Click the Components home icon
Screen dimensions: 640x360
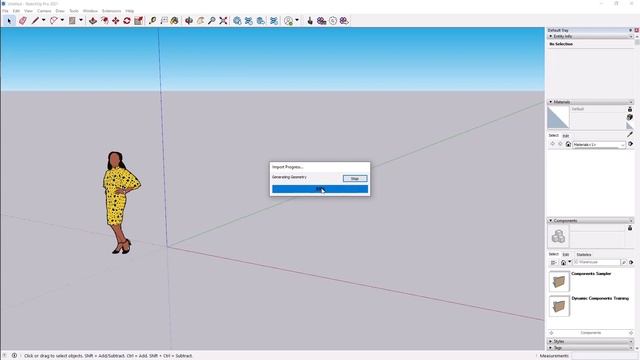pos(564,262)
